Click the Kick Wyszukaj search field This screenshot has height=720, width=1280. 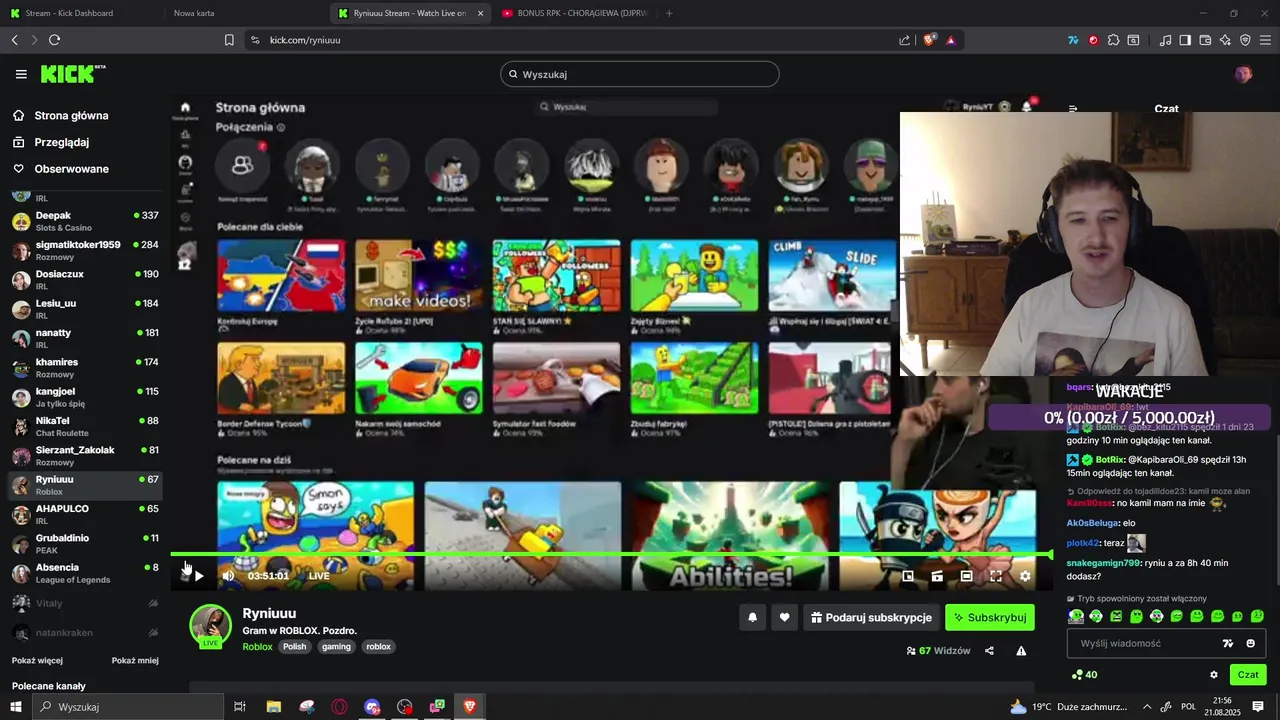(640, 74)
